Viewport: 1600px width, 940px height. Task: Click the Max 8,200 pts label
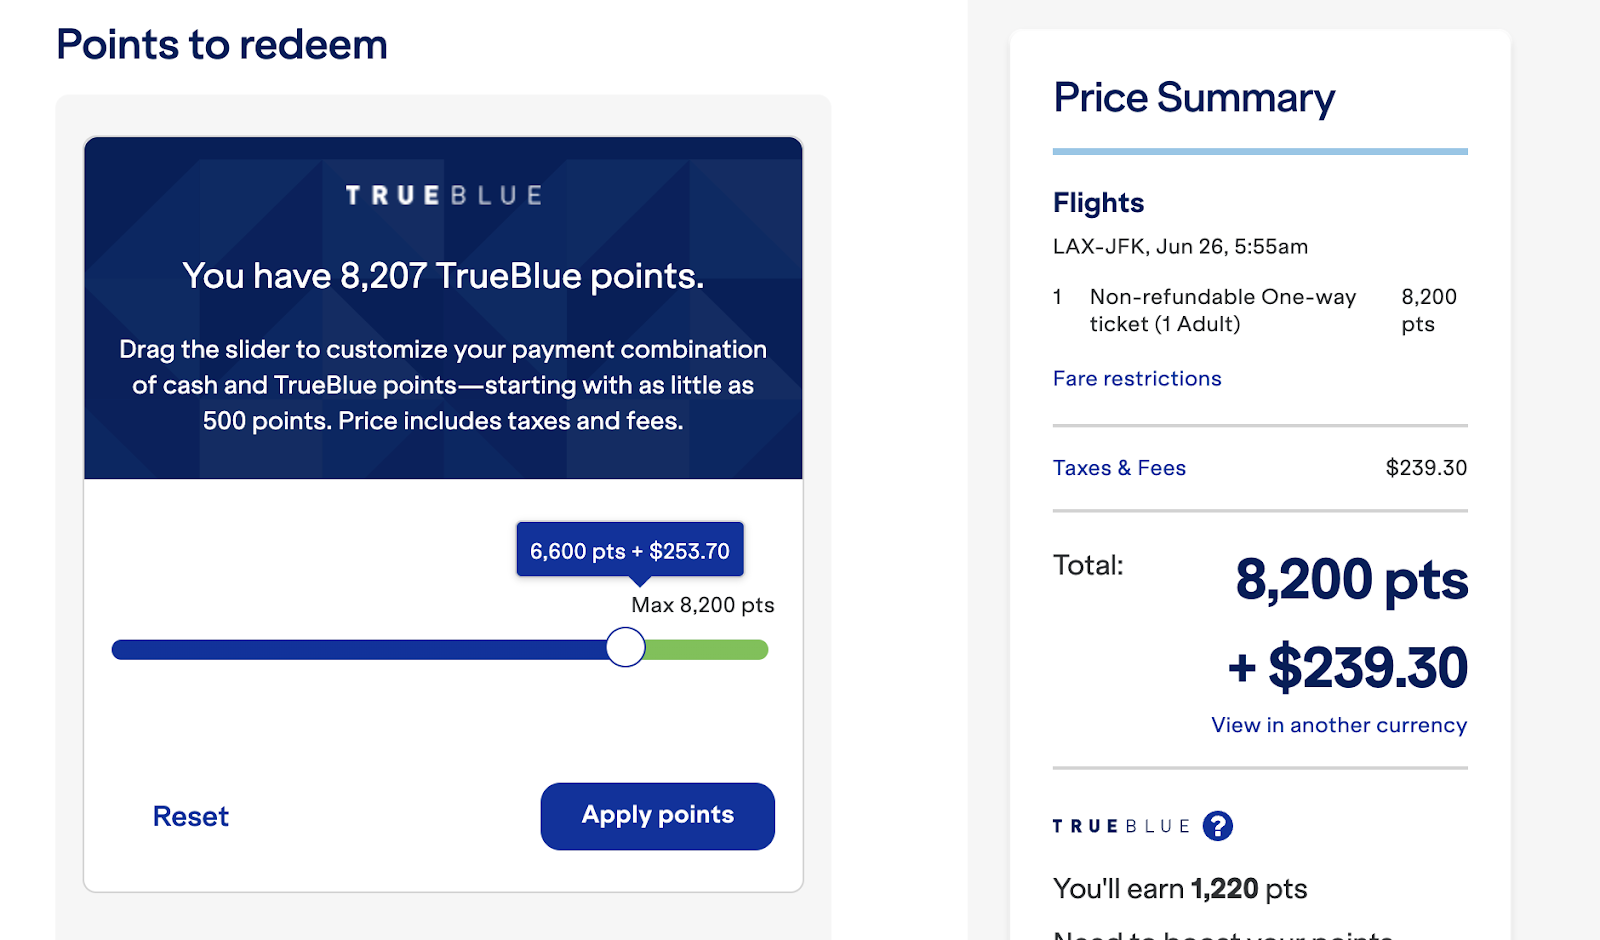[x=703, y=605]
